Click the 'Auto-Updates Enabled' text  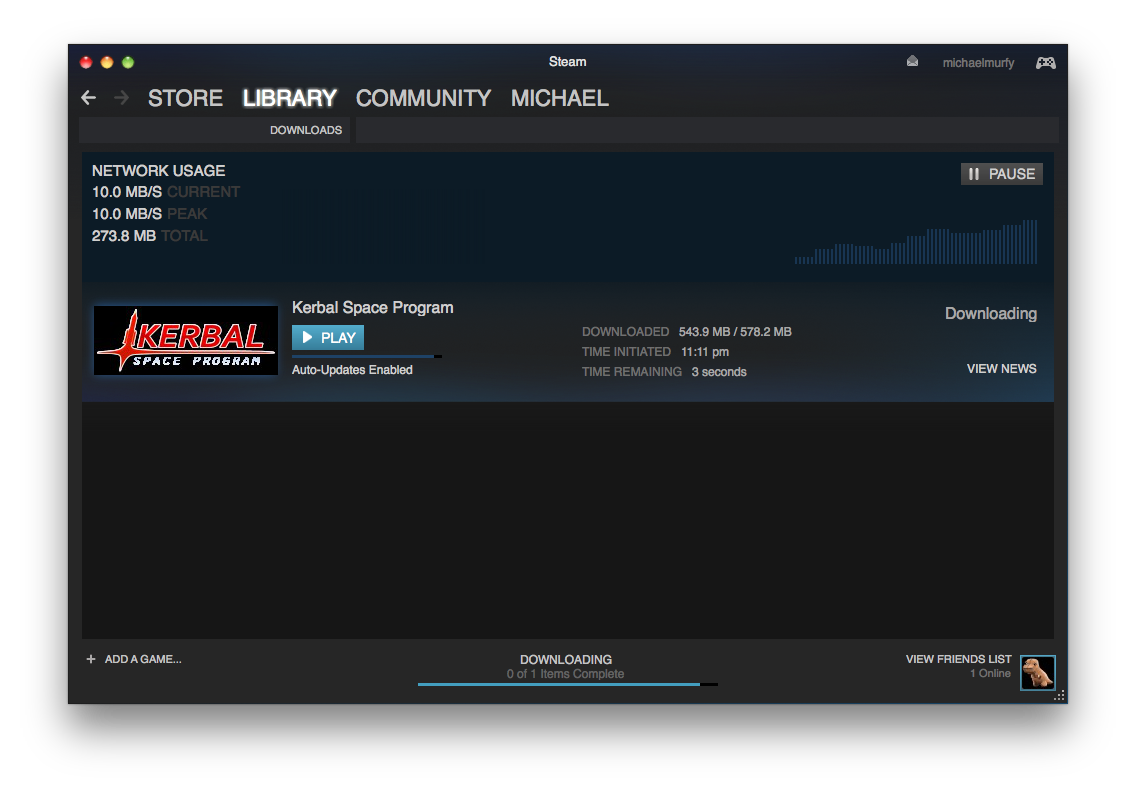click(x=352, y=370)
